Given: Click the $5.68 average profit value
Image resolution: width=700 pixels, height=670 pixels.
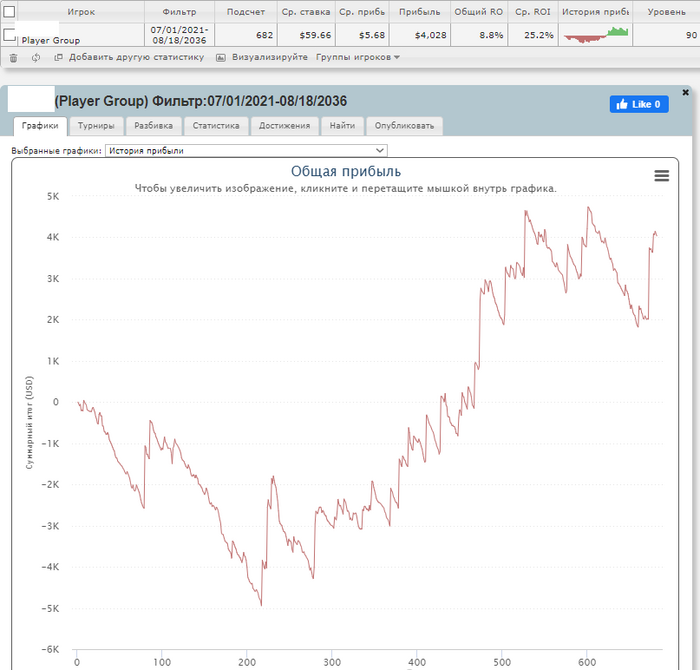Looking at the screenshot, I should [x=371, y=35].
